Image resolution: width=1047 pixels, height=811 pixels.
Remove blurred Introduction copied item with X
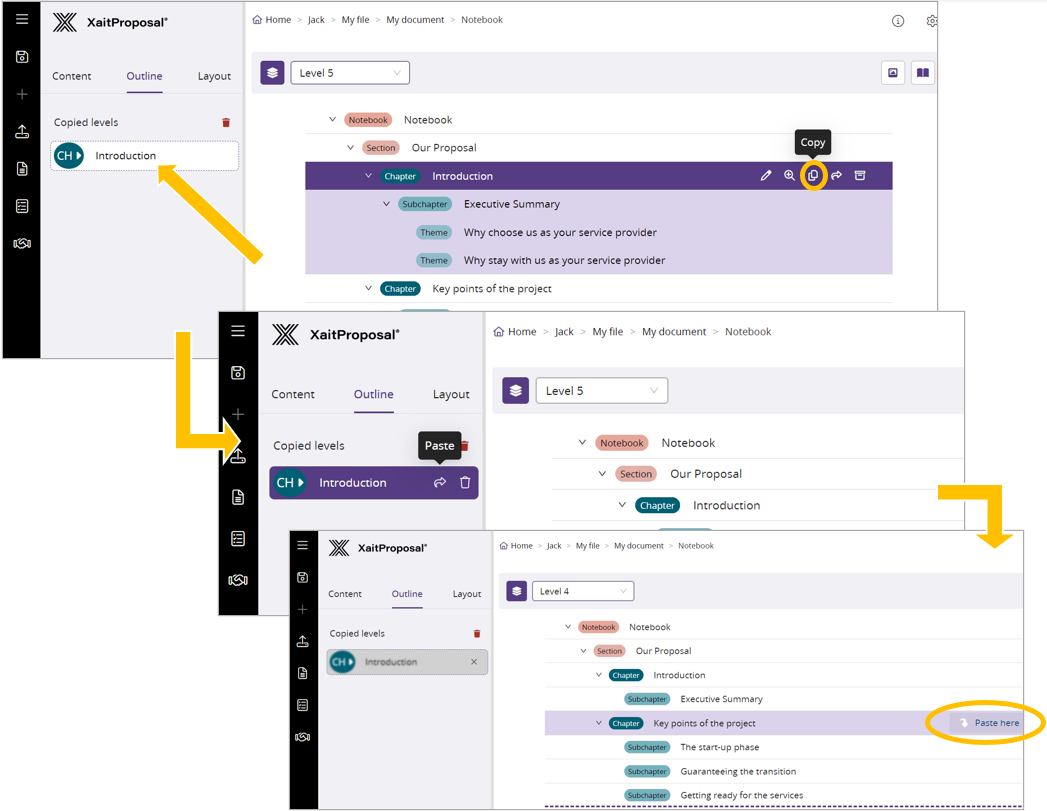(474, 662)
